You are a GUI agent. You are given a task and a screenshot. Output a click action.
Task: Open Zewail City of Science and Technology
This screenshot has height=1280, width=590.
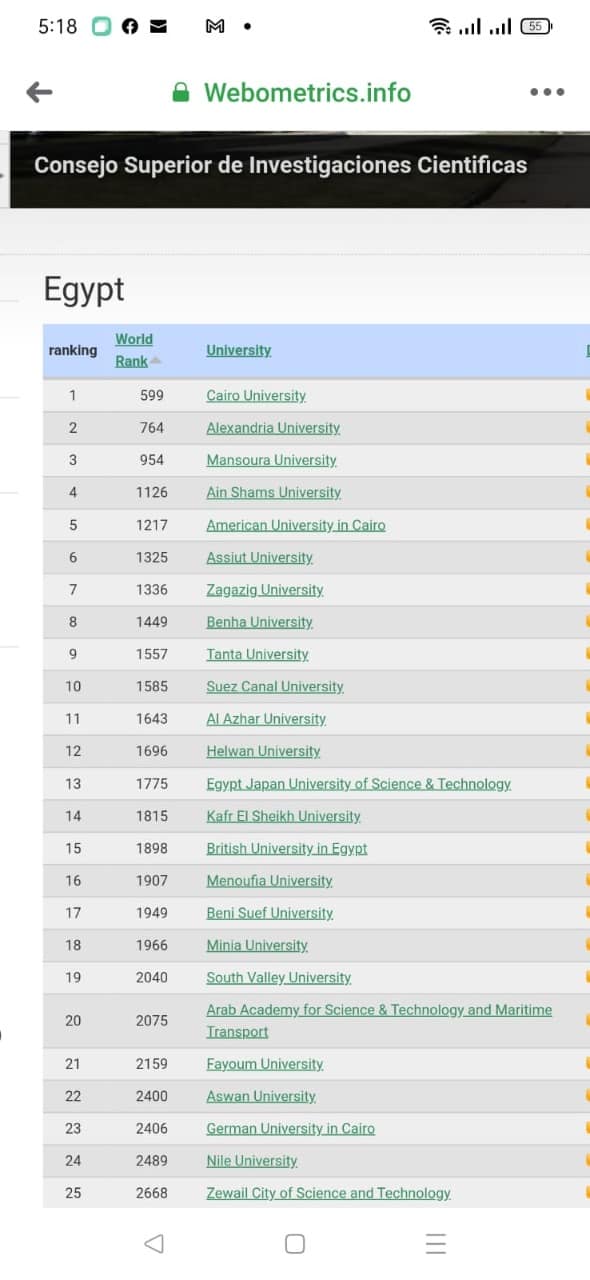tap(329, 1193)
